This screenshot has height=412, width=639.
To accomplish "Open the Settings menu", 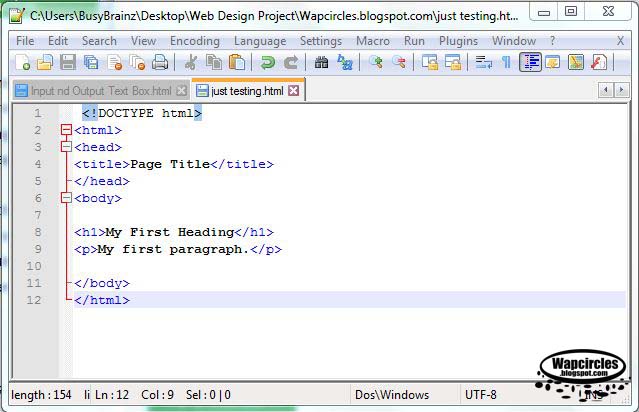I will tap(321, 41).
